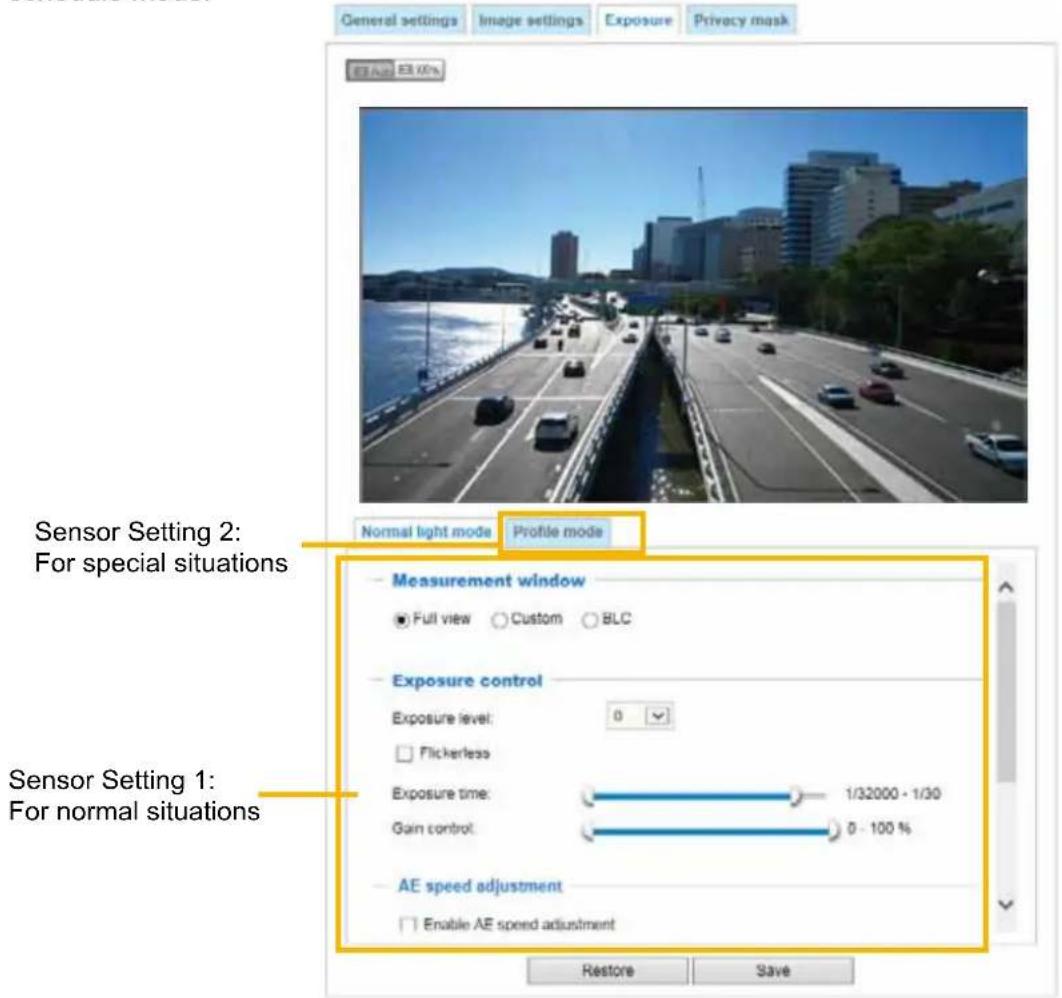1062x998 pixels.
Task: Click the Save button
Action: (x=773, y=971)
